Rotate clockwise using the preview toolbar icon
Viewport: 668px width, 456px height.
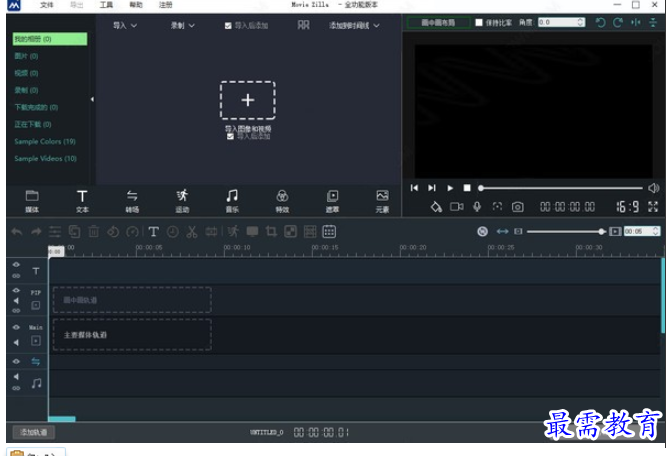(x=618, y=22)
